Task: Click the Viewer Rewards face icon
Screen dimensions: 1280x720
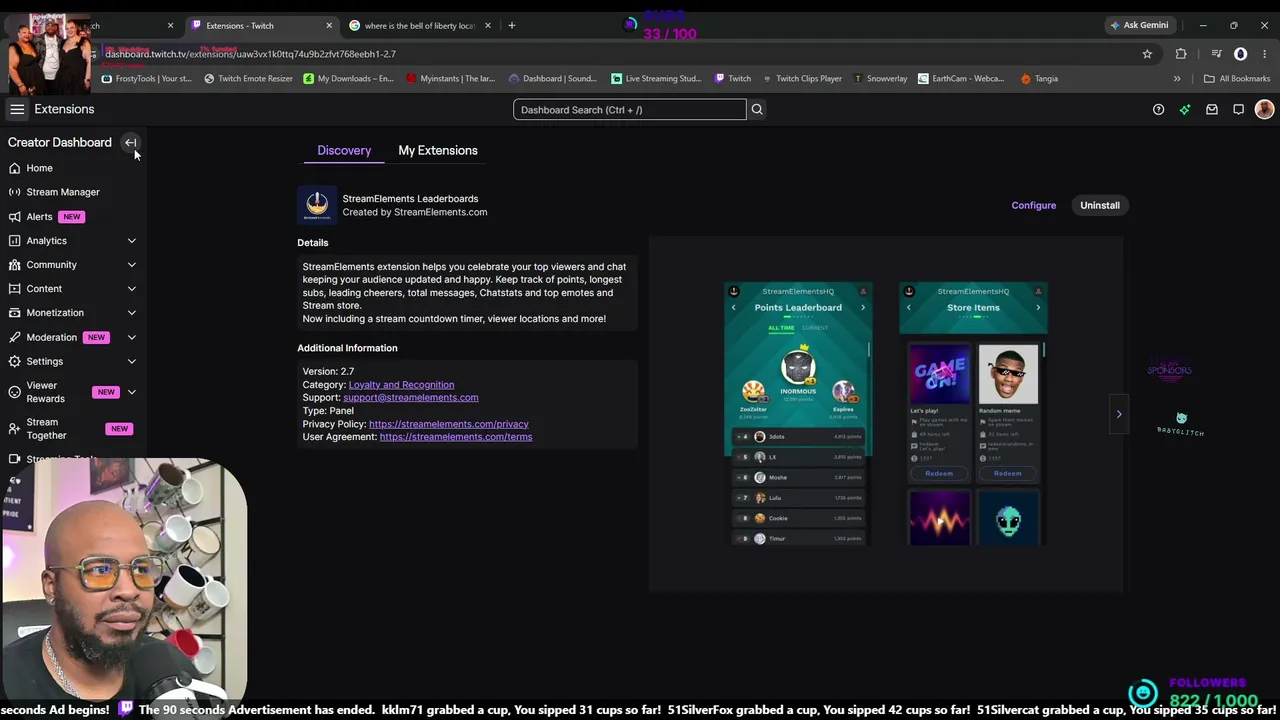Action: click(14, 392)
